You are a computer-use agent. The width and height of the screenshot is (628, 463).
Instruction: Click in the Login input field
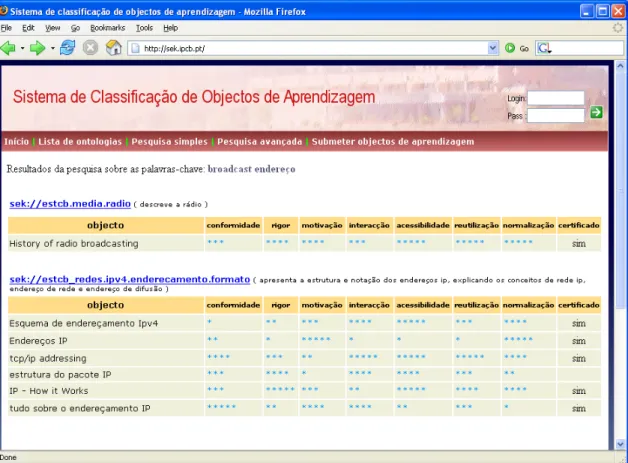pyautogui.click(x=556, y=98)
